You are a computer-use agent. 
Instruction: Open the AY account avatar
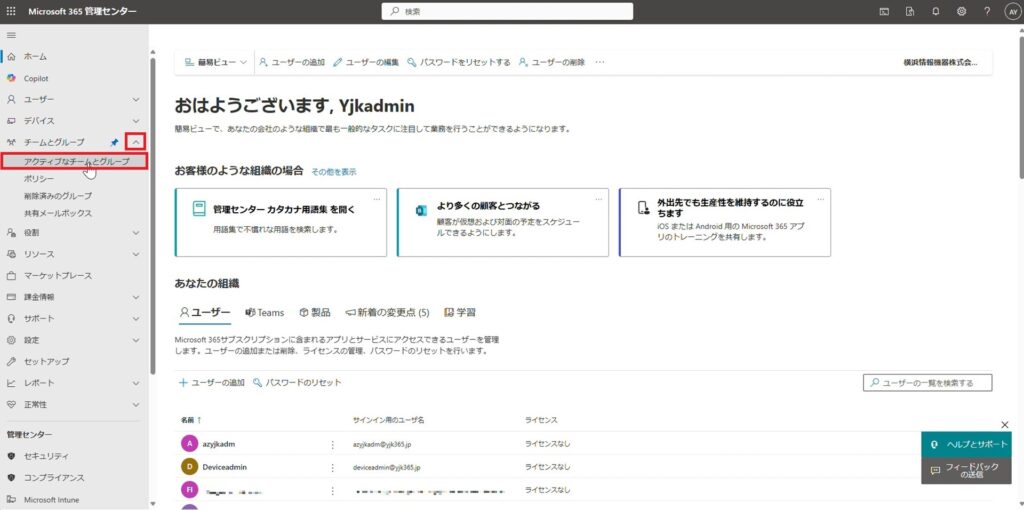tap(1012, 11)
